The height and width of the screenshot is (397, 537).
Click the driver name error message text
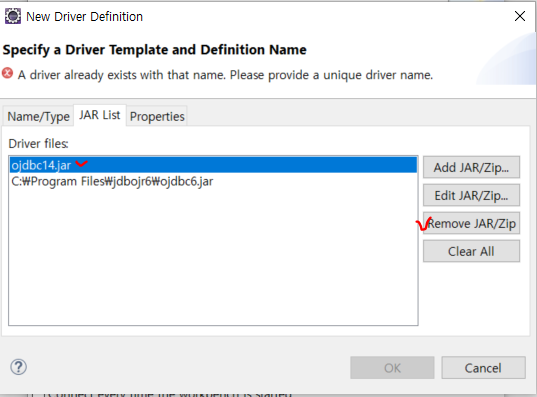(x=225, y=75)
